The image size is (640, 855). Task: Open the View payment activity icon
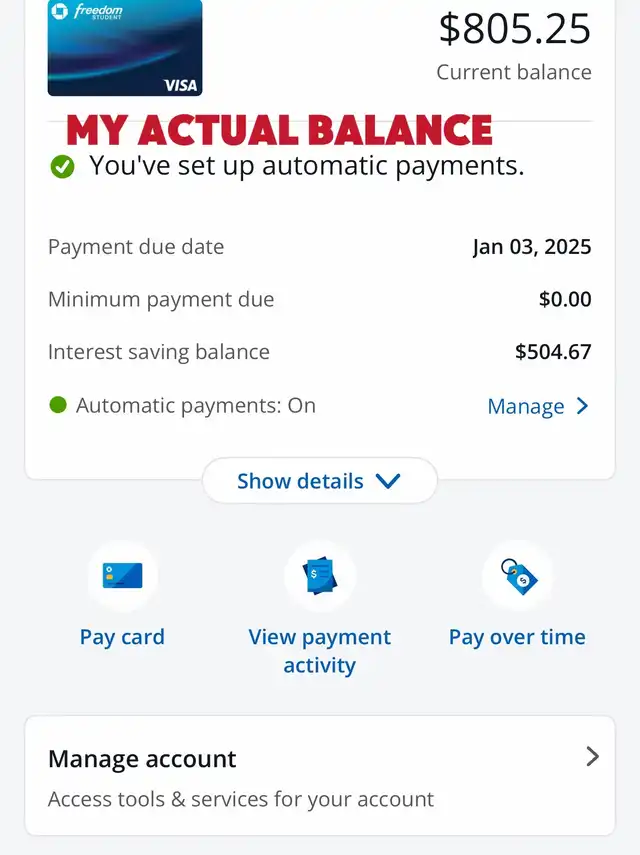point(320,575)
